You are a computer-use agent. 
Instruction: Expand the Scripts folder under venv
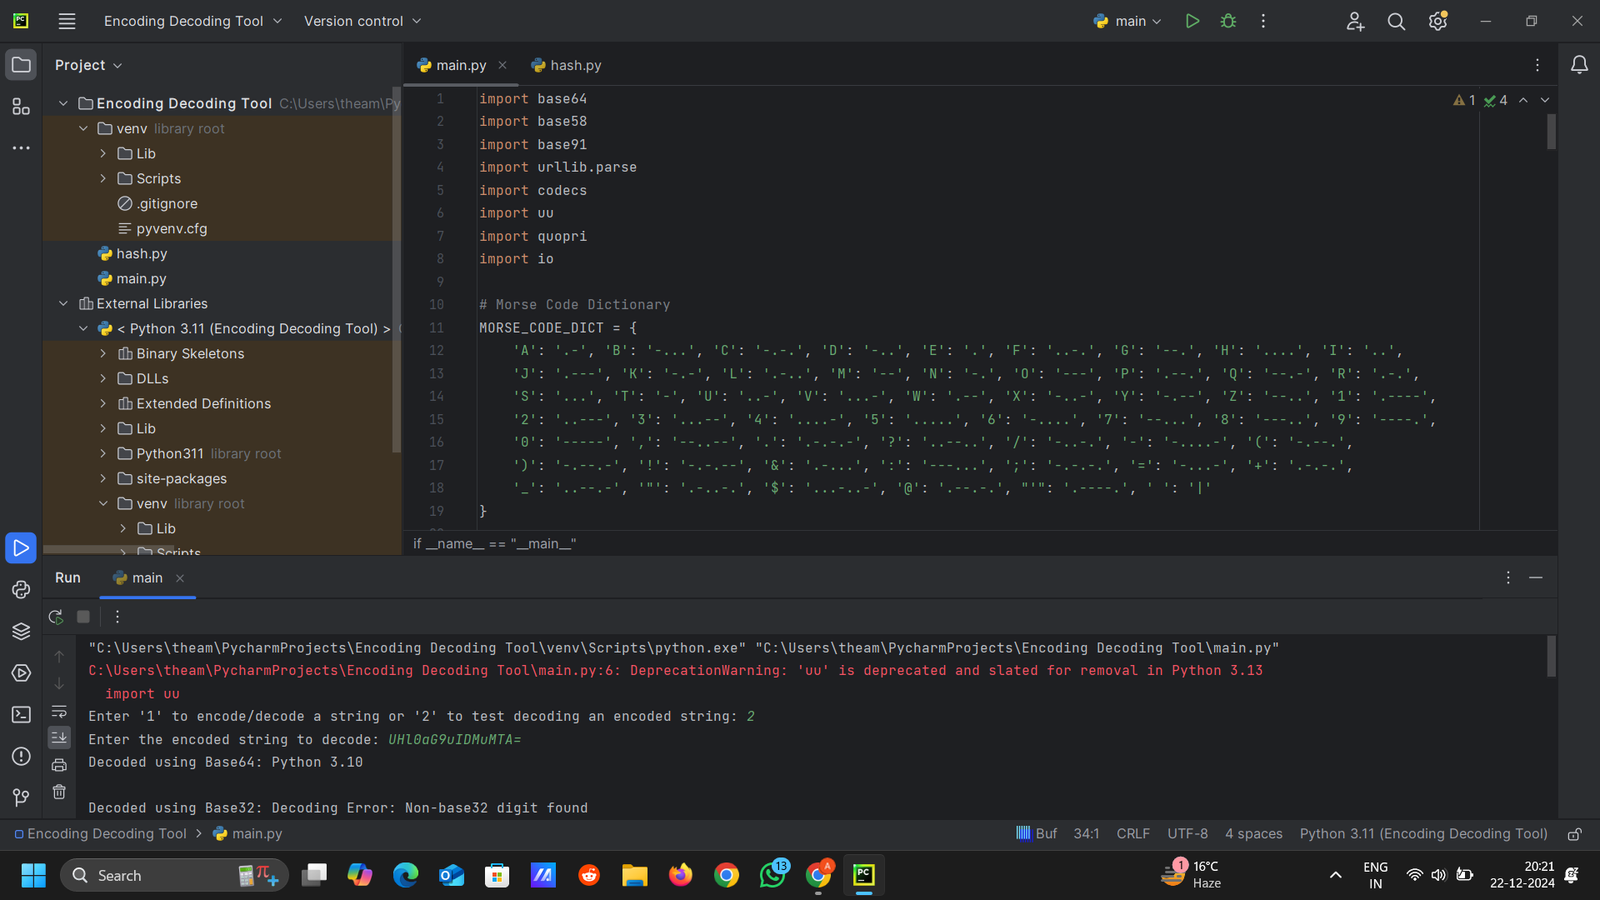[x=103, y=179]
